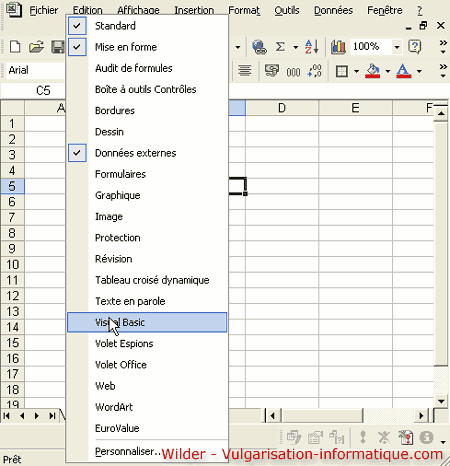Screen dimensions: 450x466
Task: Click the Name Box showing C5
Action: (x=33, y=90)
